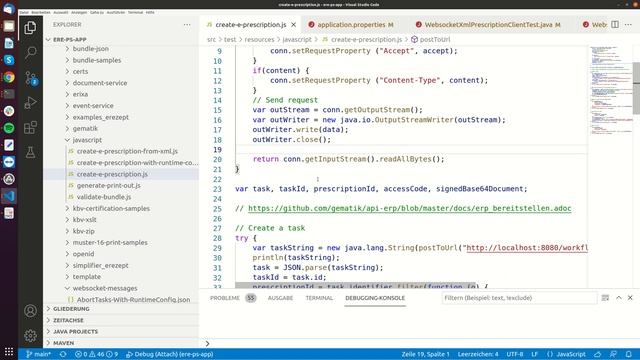Viewport: 640px width, 360px height.
Task: Expand the bundle-json folder
Action: point(91,49)
